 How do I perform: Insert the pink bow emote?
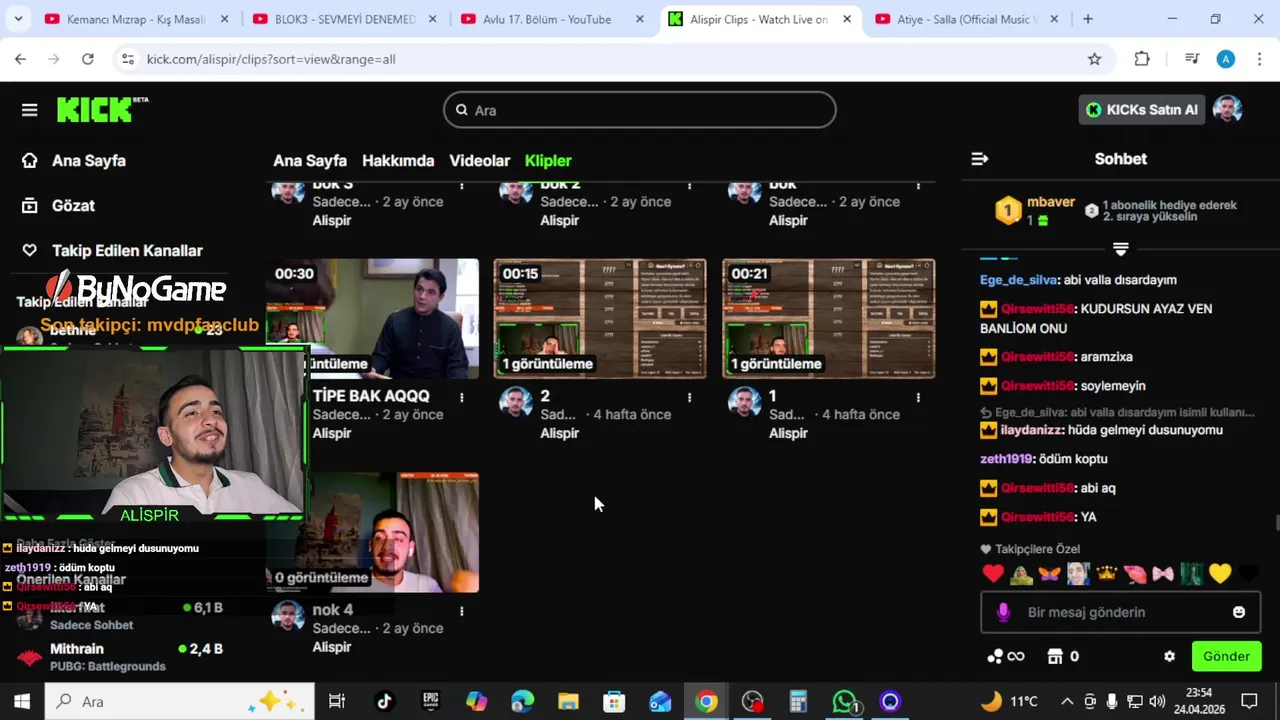pyautogui.click(x=1163, y=574)
